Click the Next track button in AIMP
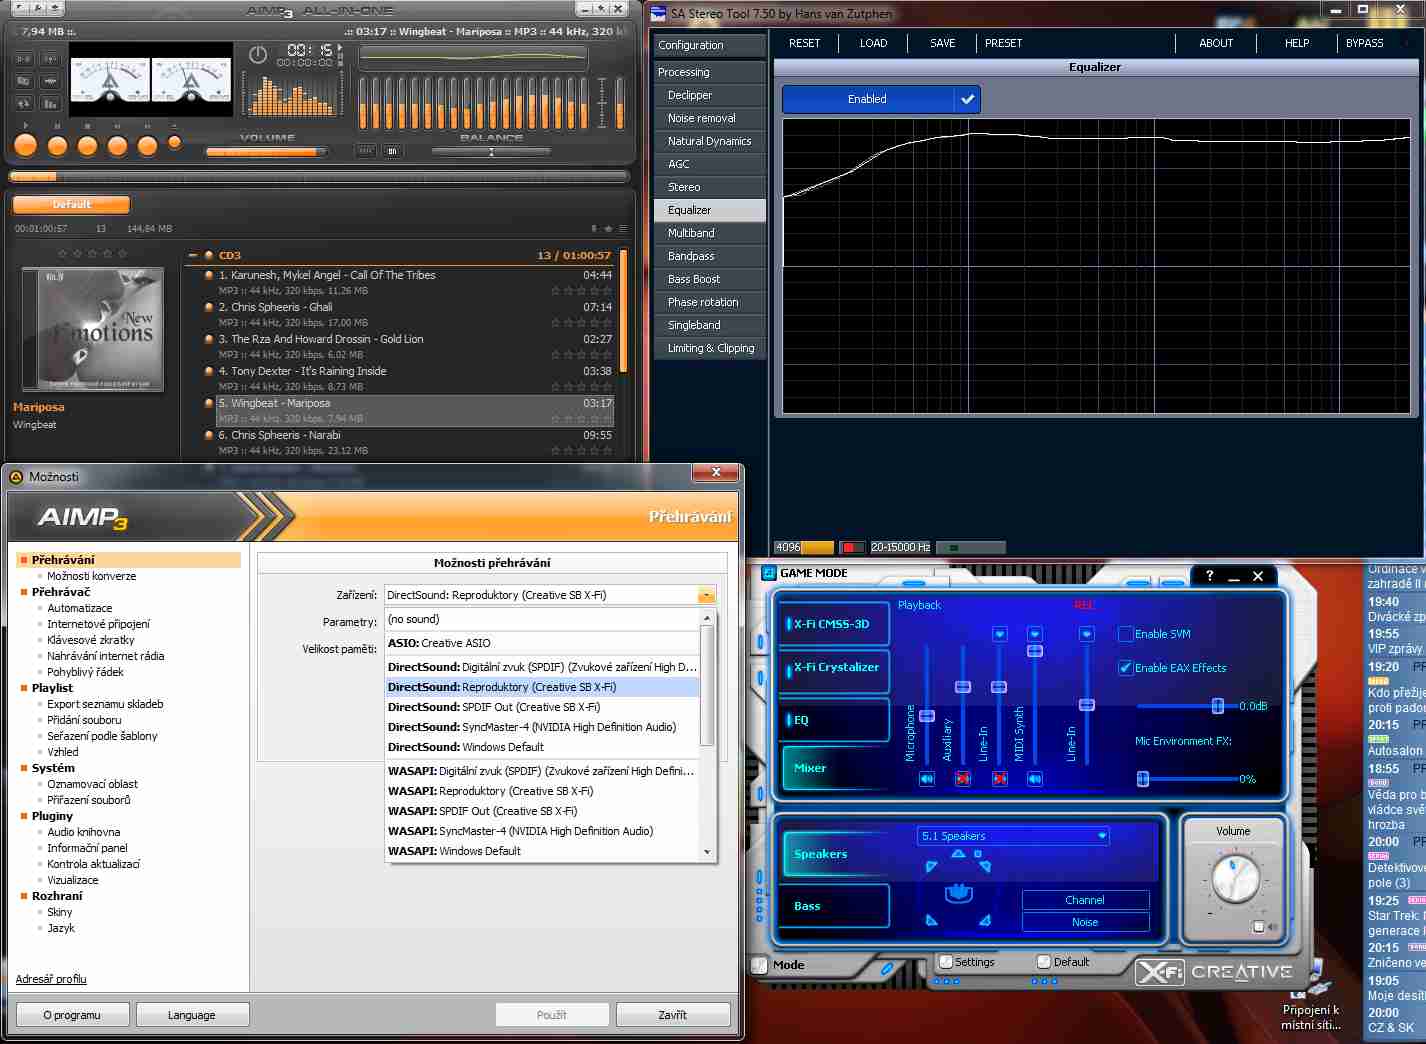 (x=147, y=146)
